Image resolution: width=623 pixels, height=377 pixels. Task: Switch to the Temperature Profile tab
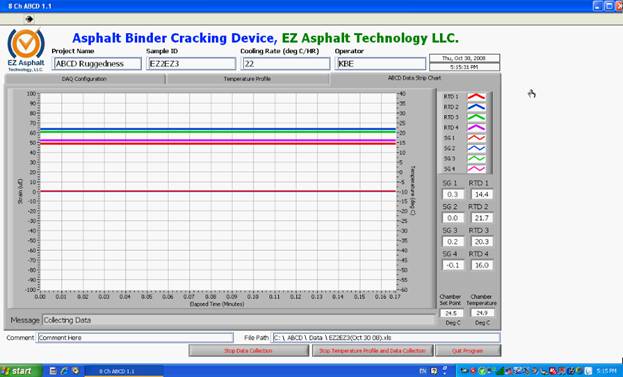(x=247, y=79)
